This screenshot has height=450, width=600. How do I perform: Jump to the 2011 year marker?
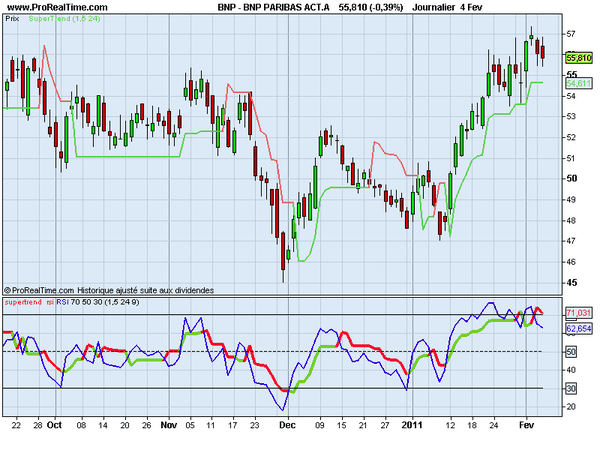[x=412, y=426]
